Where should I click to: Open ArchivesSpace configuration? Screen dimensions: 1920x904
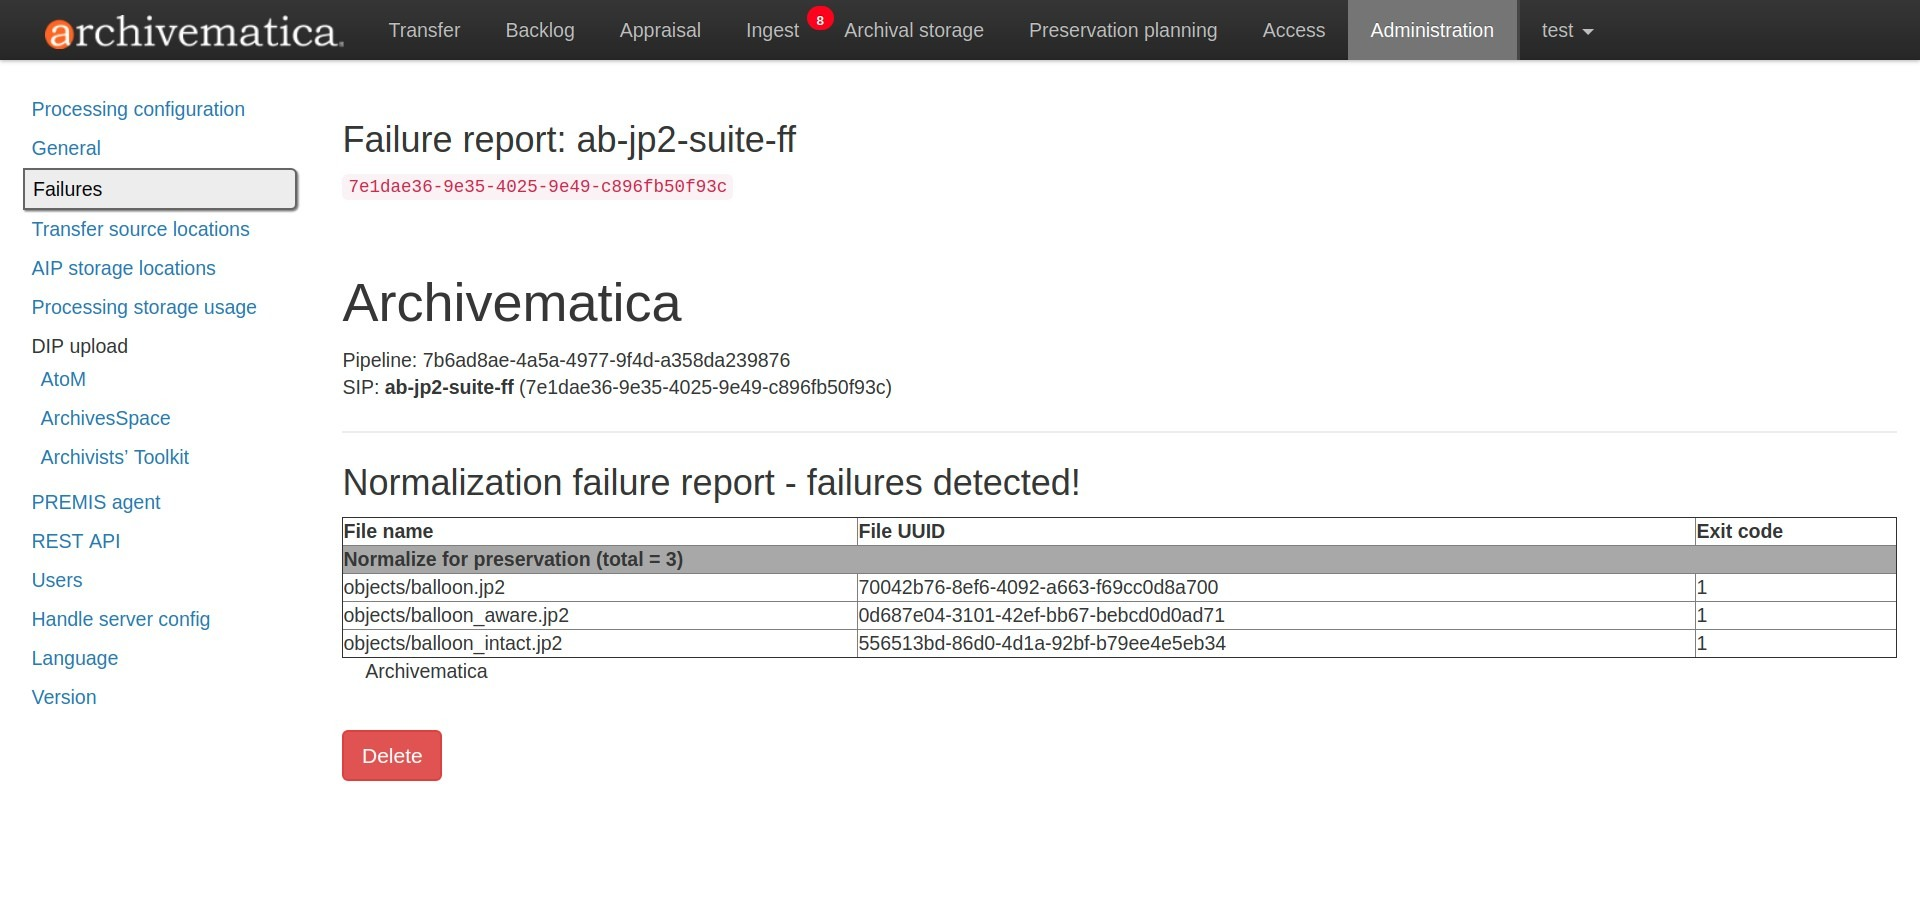[x=105, y=418]
